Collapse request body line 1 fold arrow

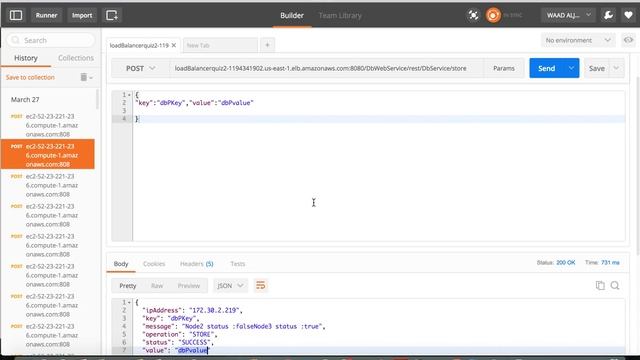pyautogui.click(x=129, y=95)
